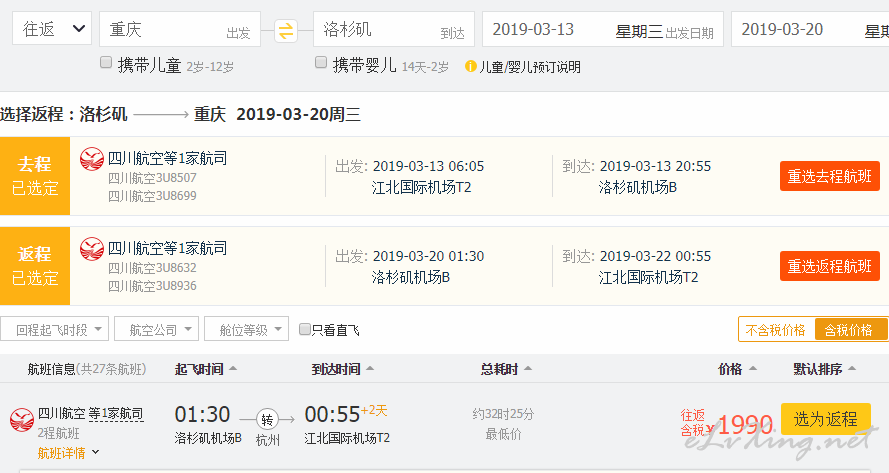
Task: Click airline logo in flight results row
Action: (22, 420)
